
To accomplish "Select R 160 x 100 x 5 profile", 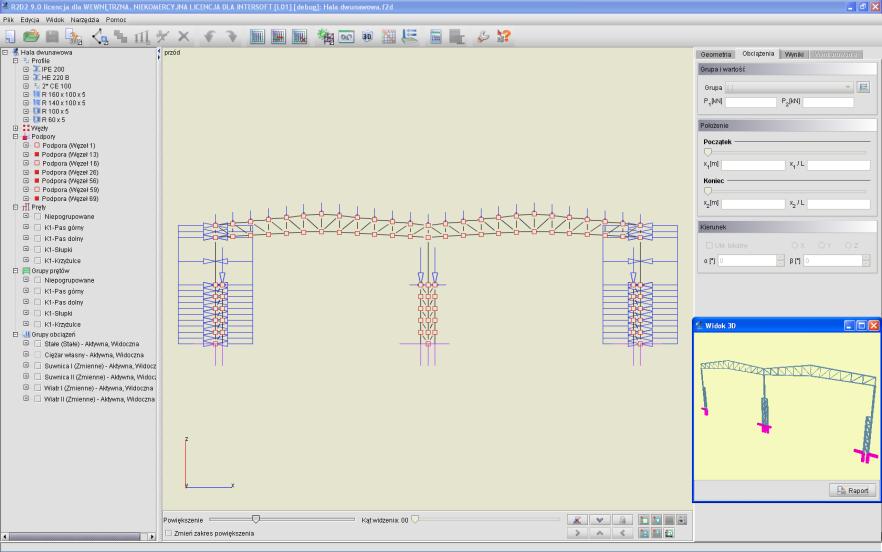I will click(64, 95).
